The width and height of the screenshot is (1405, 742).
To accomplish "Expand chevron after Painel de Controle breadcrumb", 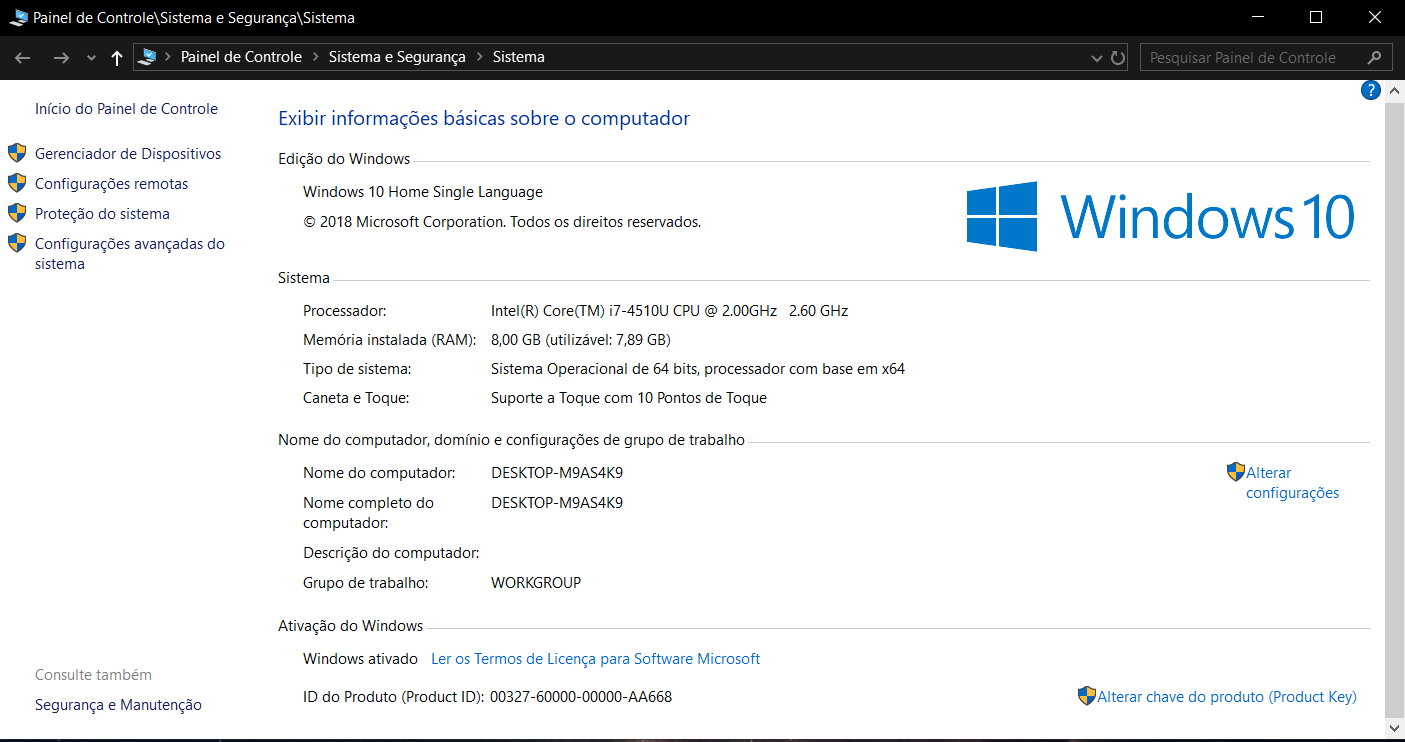I will click(315, 57).
